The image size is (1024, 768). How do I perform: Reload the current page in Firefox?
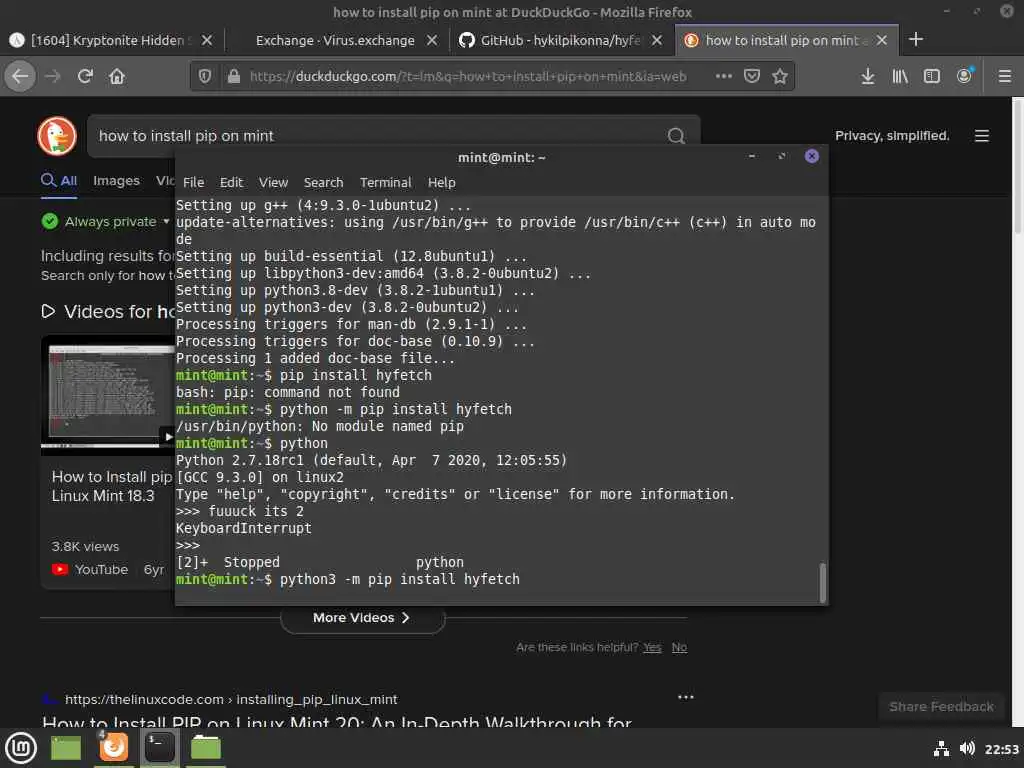[85, 76]
